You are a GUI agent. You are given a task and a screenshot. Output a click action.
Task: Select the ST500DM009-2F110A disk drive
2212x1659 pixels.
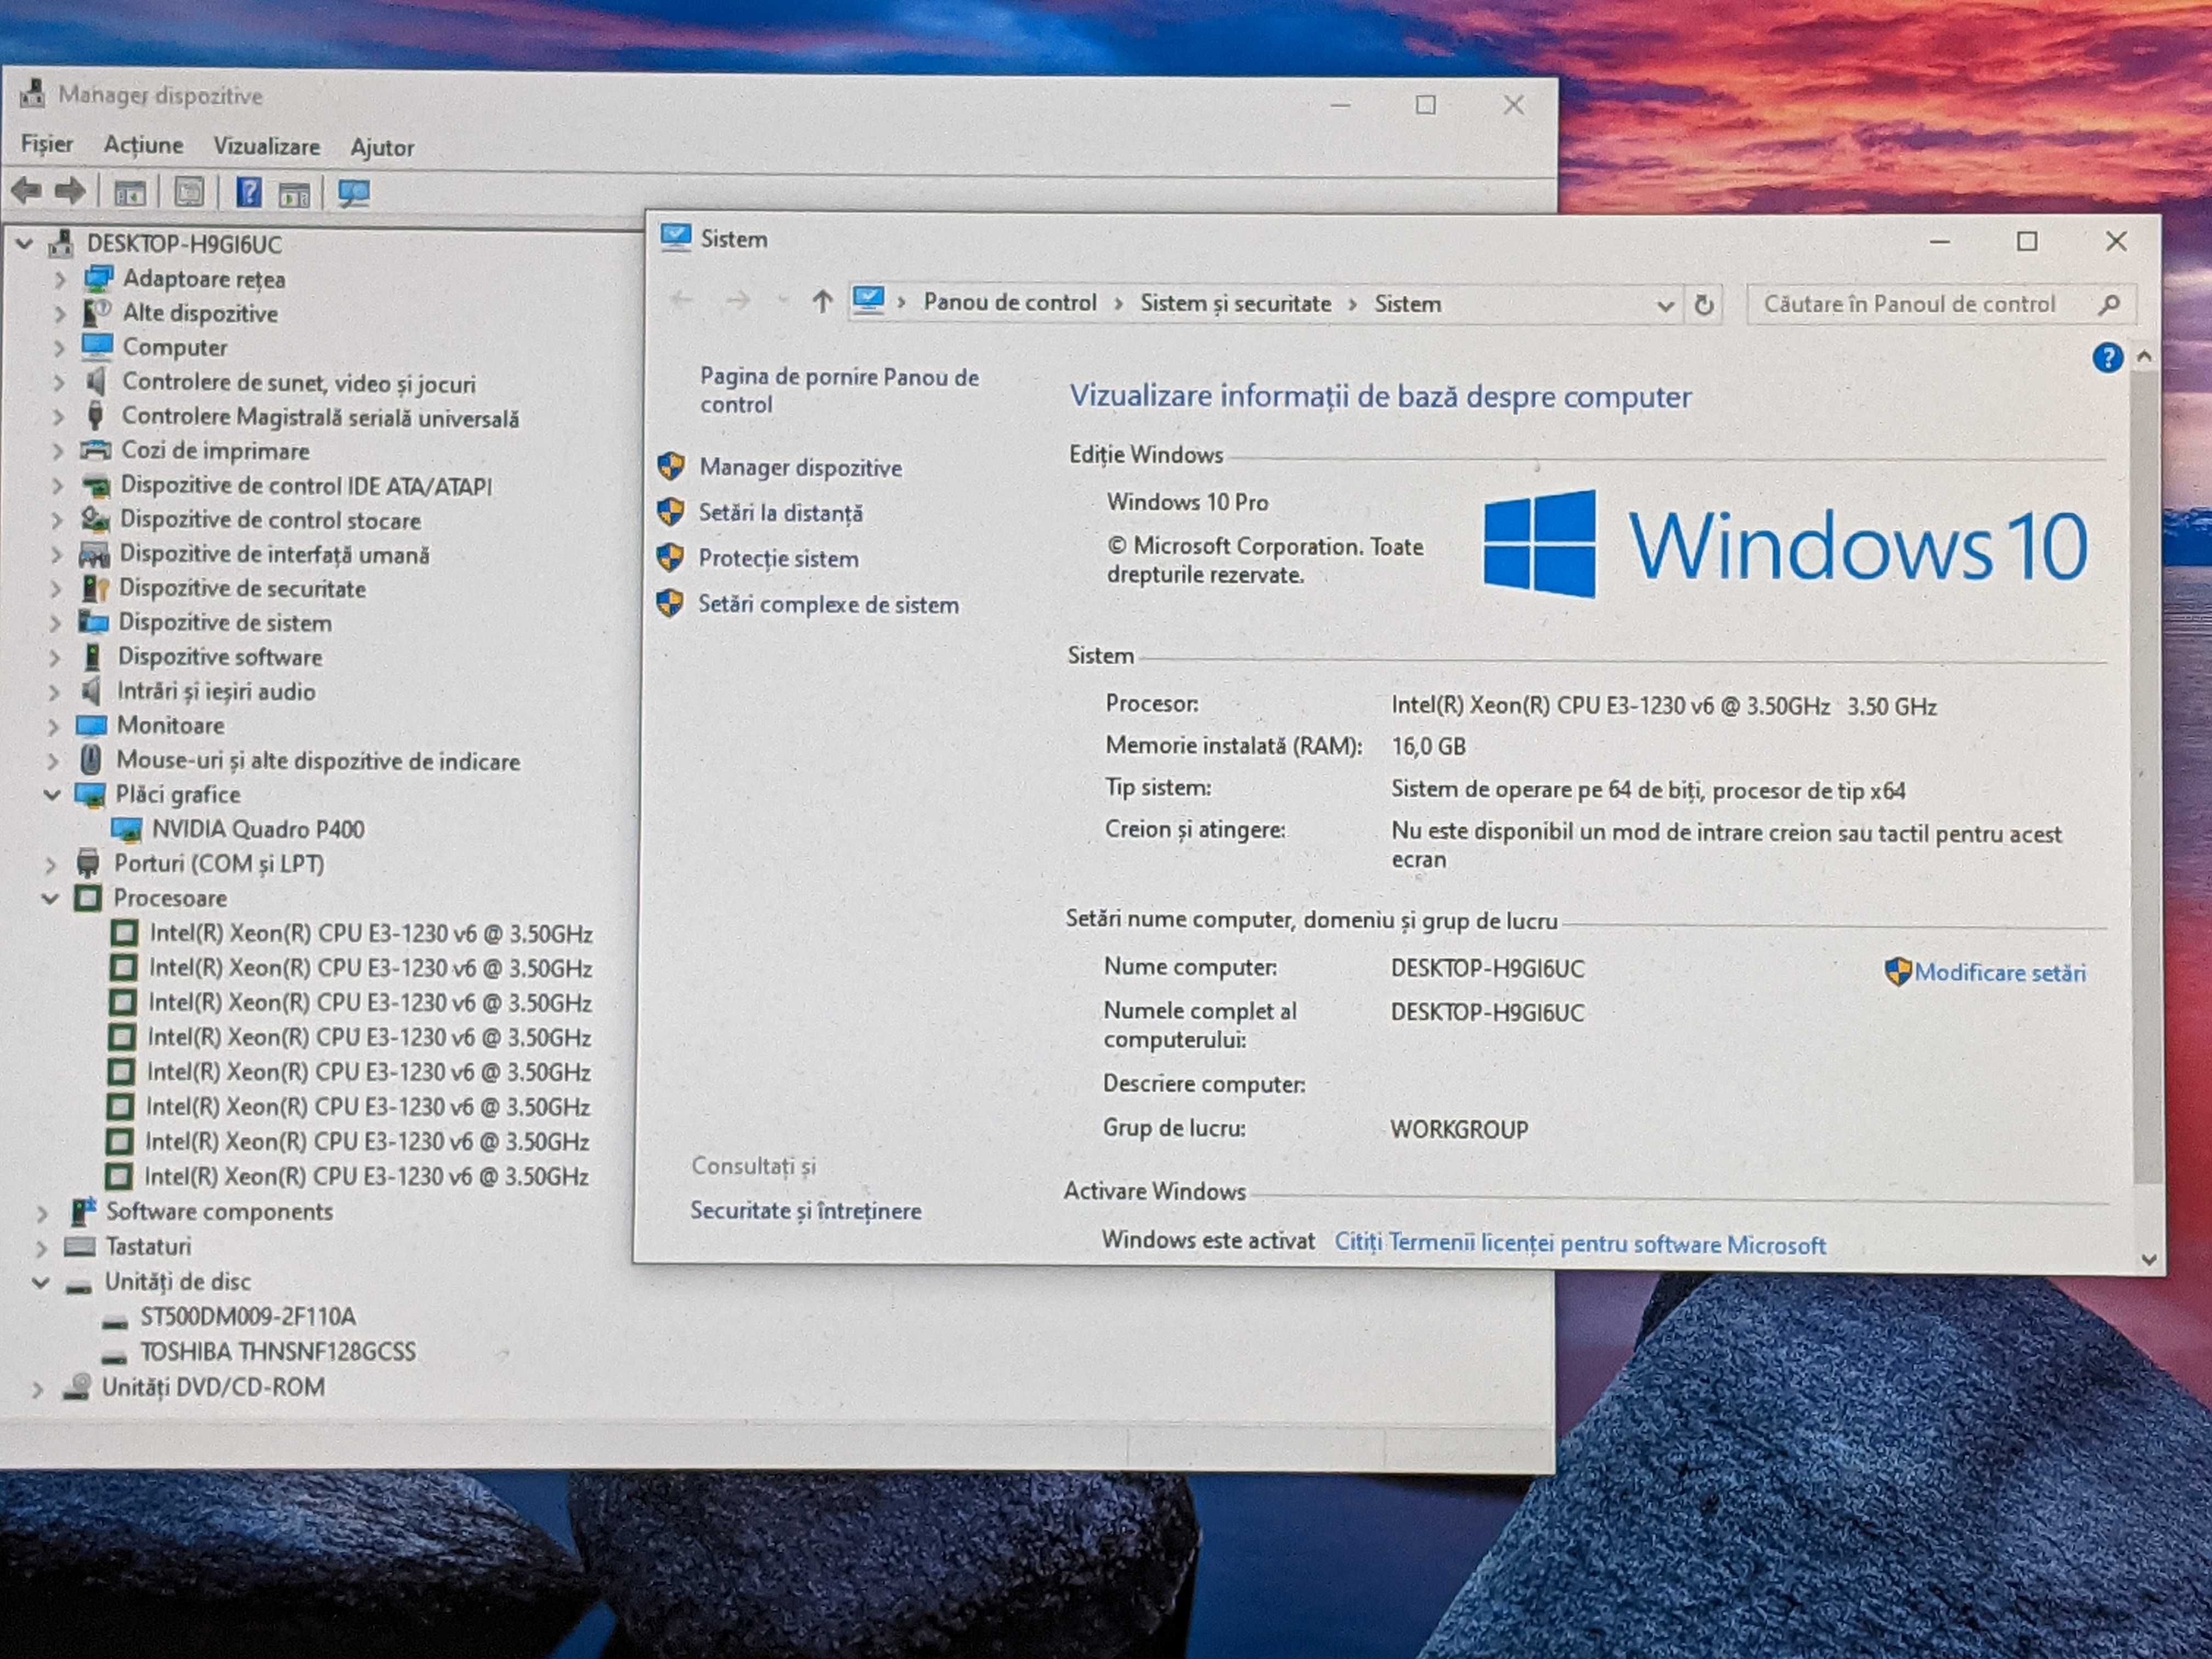coord(247,1316)
